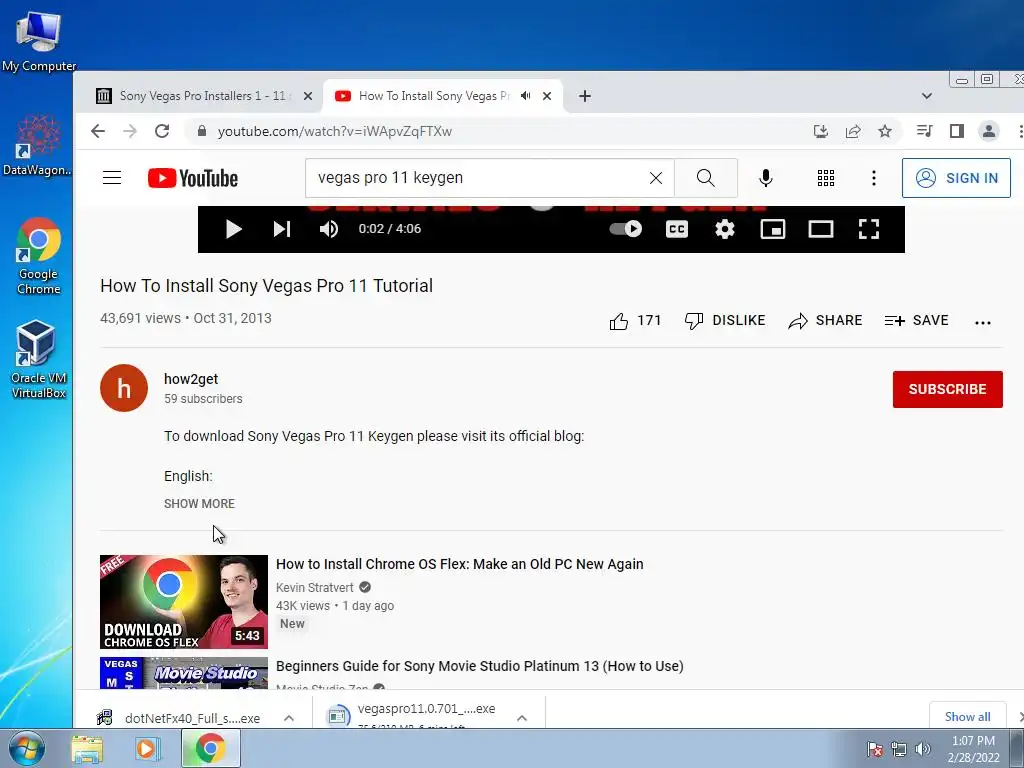Search with your voice microphone
The width and height of the screenshot is (1024, 768).
[x=765, y=178]
